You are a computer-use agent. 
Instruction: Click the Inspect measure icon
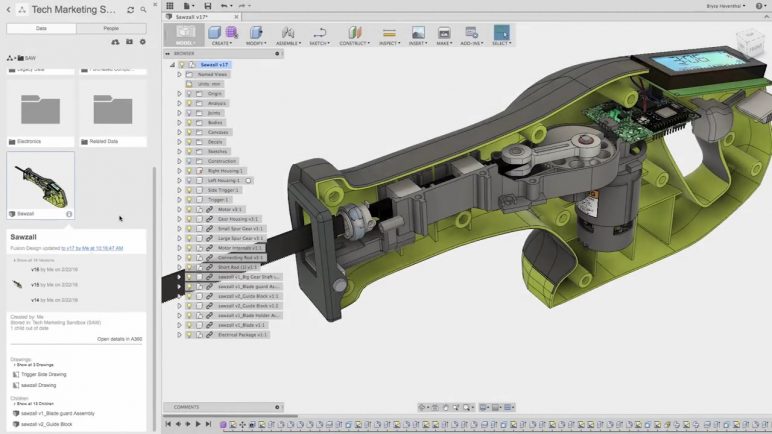tap(389, 33)
